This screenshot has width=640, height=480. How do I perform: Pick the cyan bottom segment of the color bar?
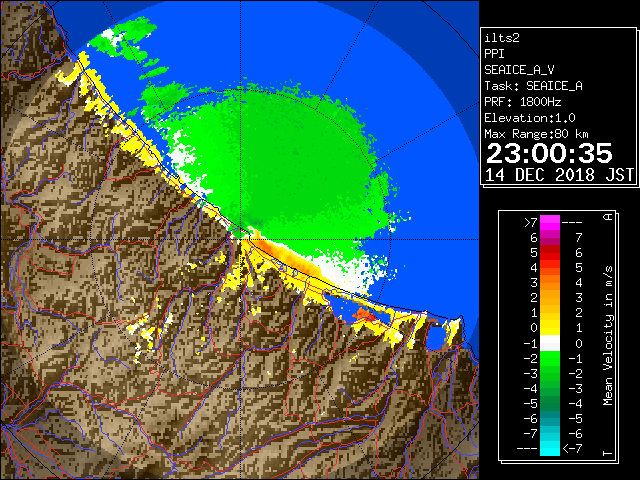click(550, 448)
